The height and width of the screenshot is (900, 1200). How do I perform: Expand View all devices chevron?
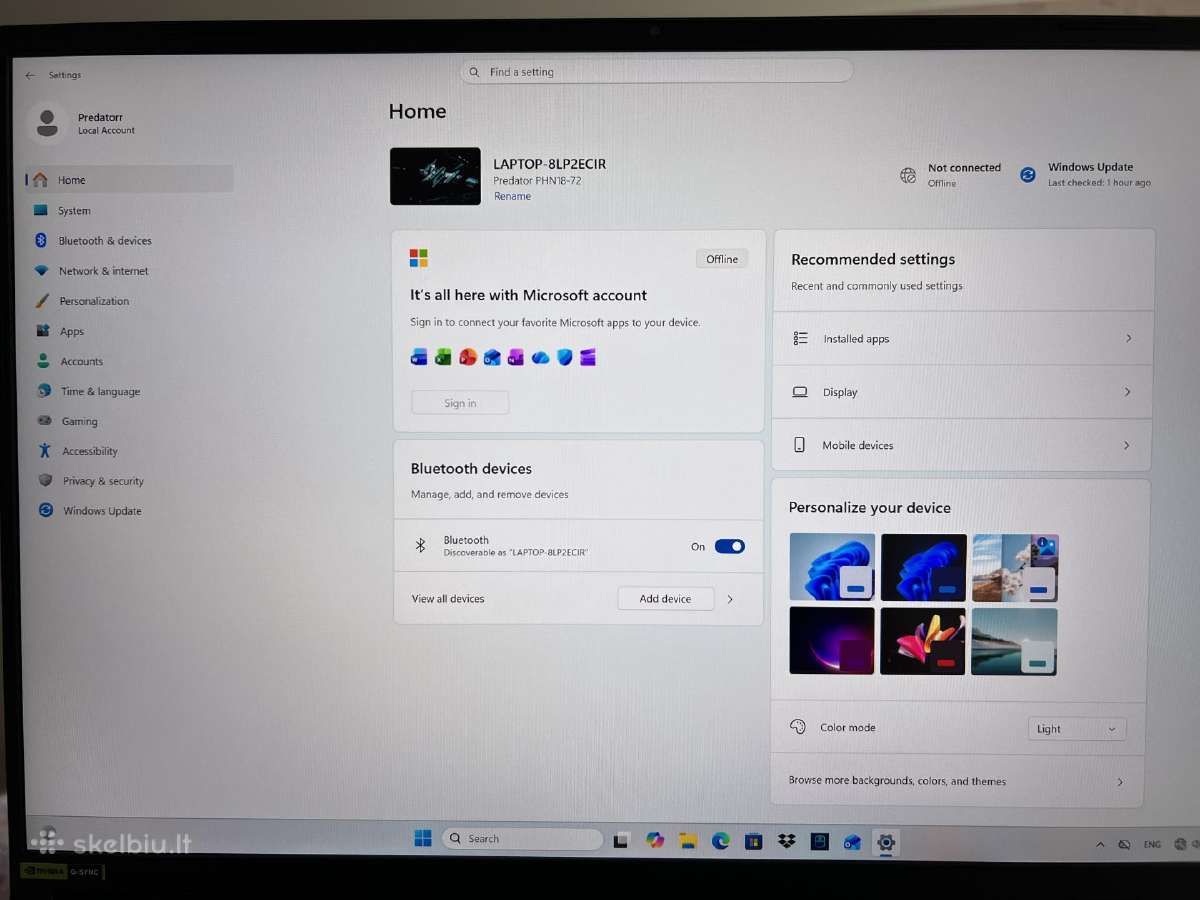pos(730,599)
